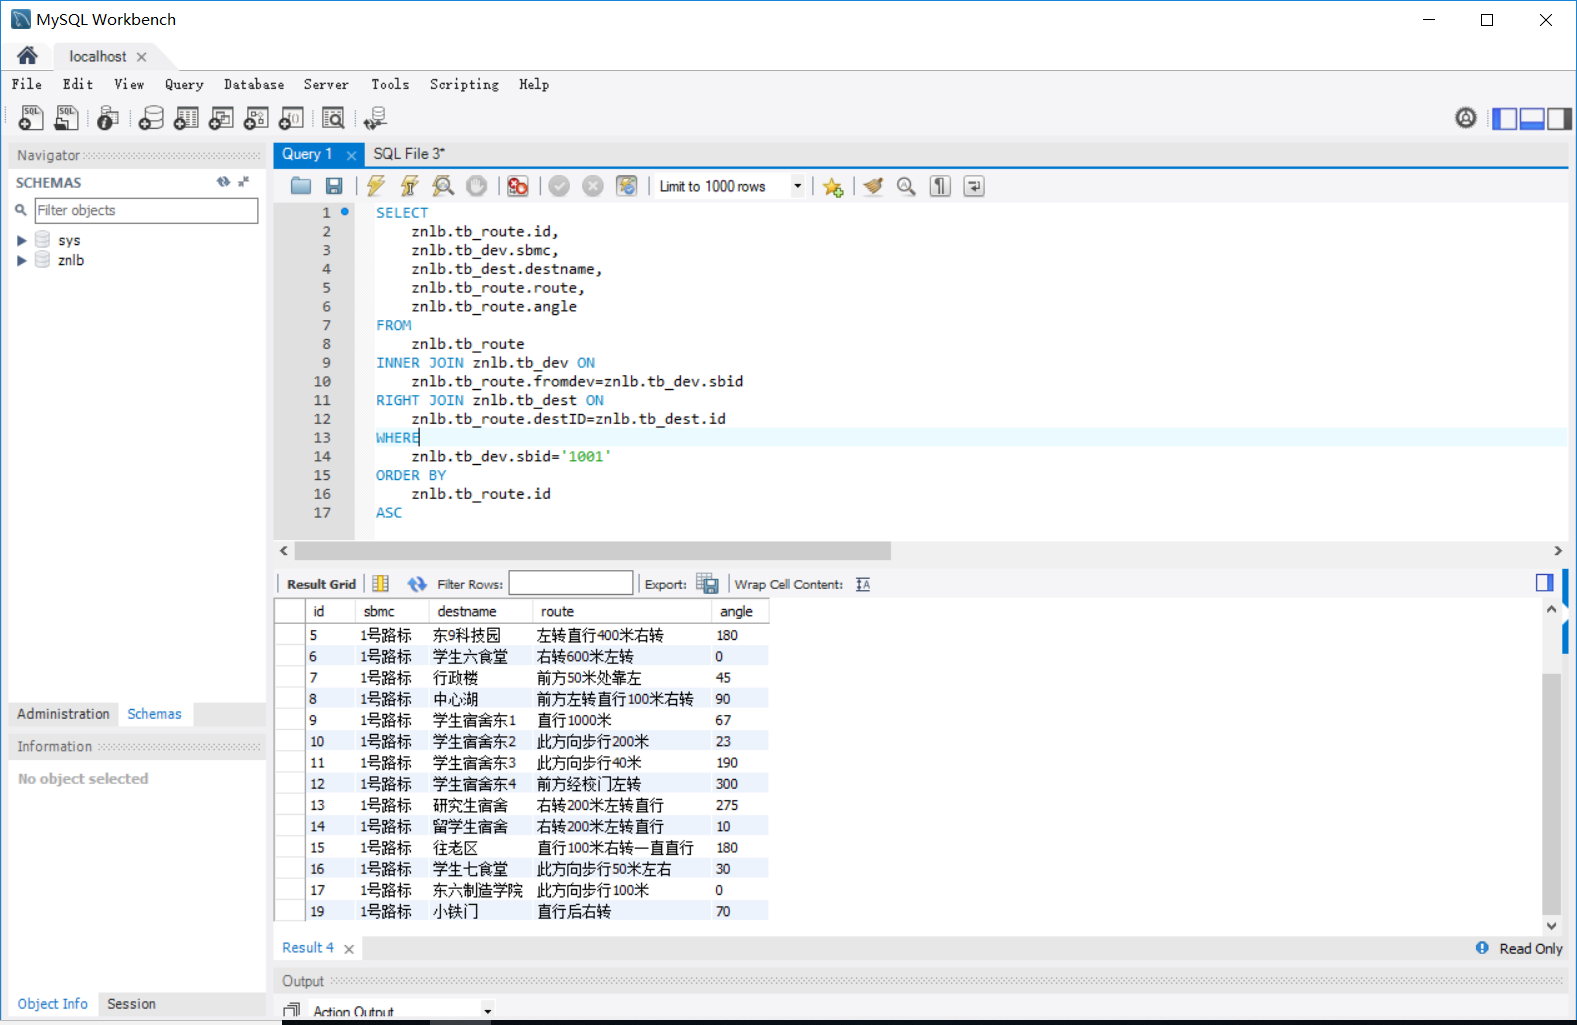Switch to the SQL File 3 tab
Image resolution: width=1577 pixels, height=1025 pixels.
(409, 154)
